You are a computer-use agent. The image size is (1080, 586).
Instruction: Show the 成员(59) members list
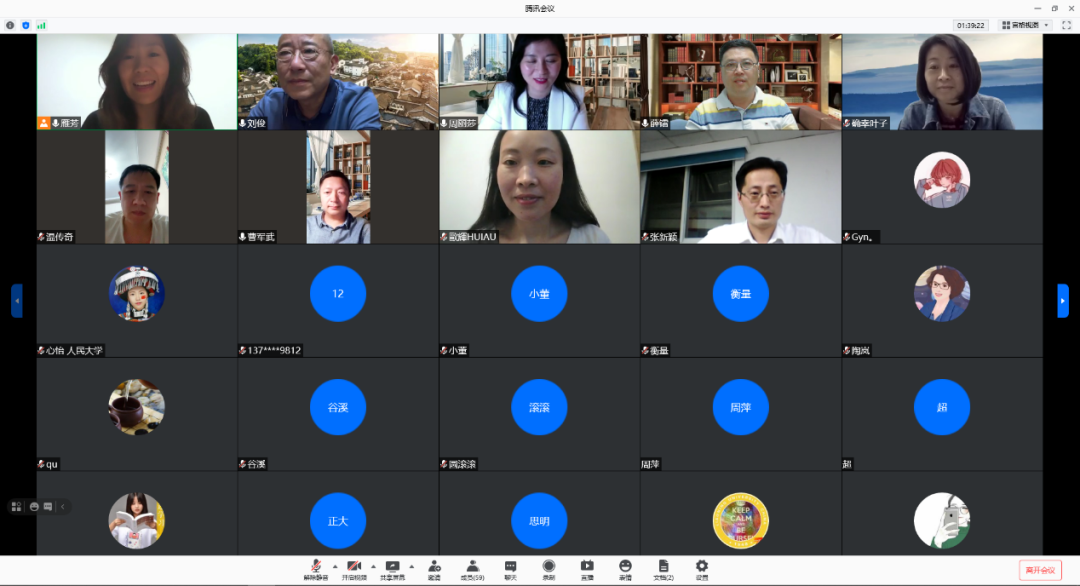tap(472, 570)
